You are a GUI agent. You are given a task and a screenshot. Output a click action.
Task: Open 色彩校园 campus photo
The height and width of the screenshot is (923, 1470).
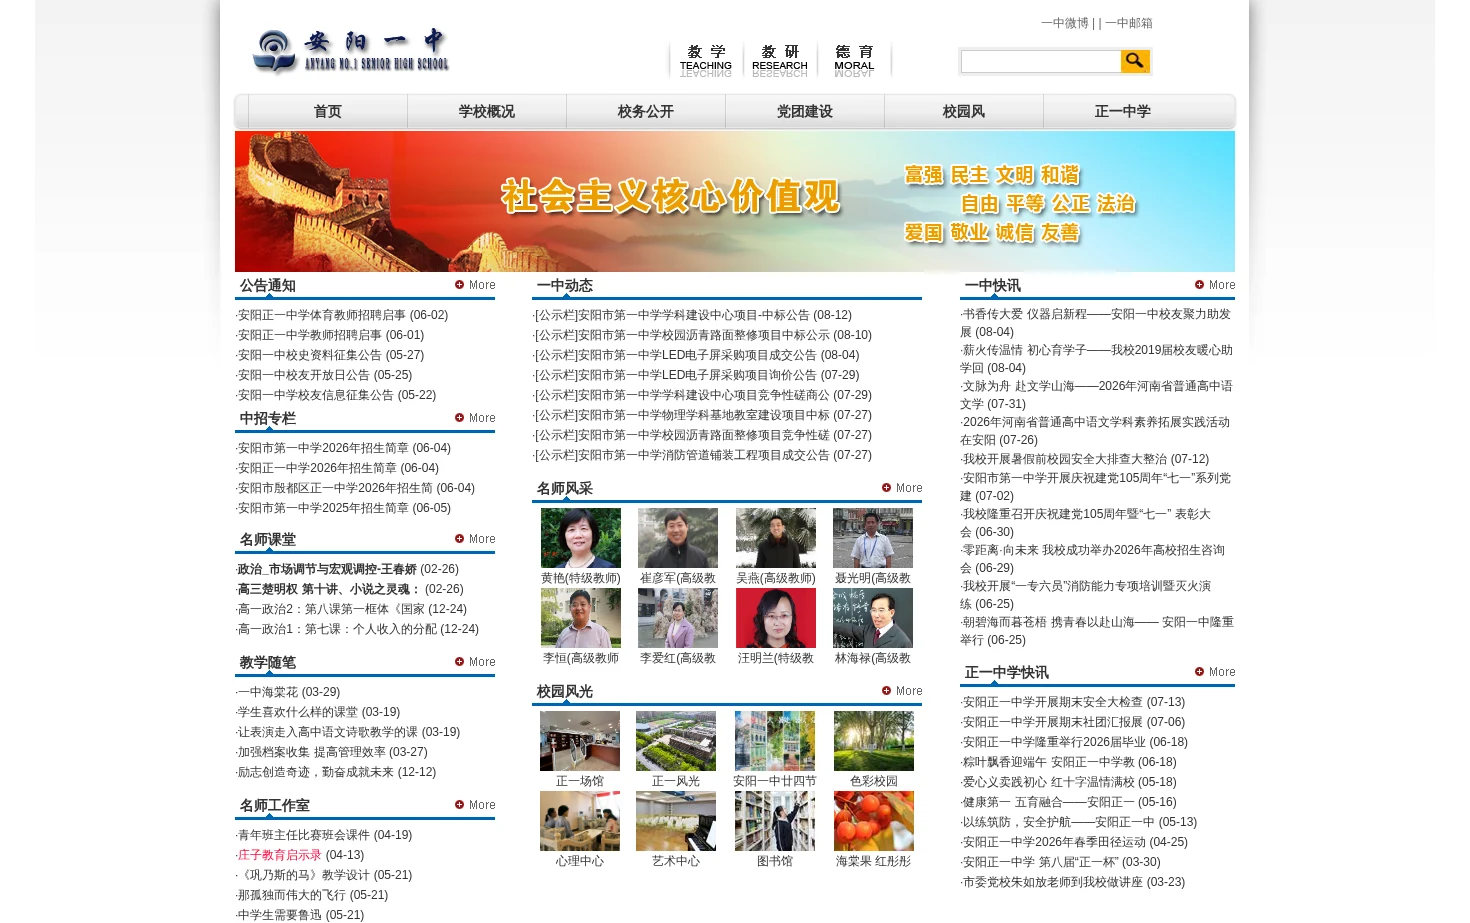(874, 741)
